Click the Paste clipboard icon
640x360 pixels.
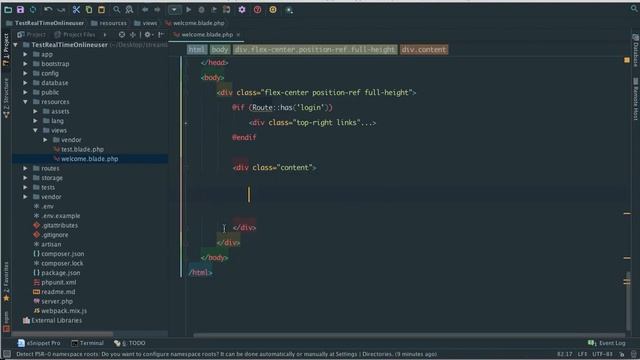coord(101,9)
